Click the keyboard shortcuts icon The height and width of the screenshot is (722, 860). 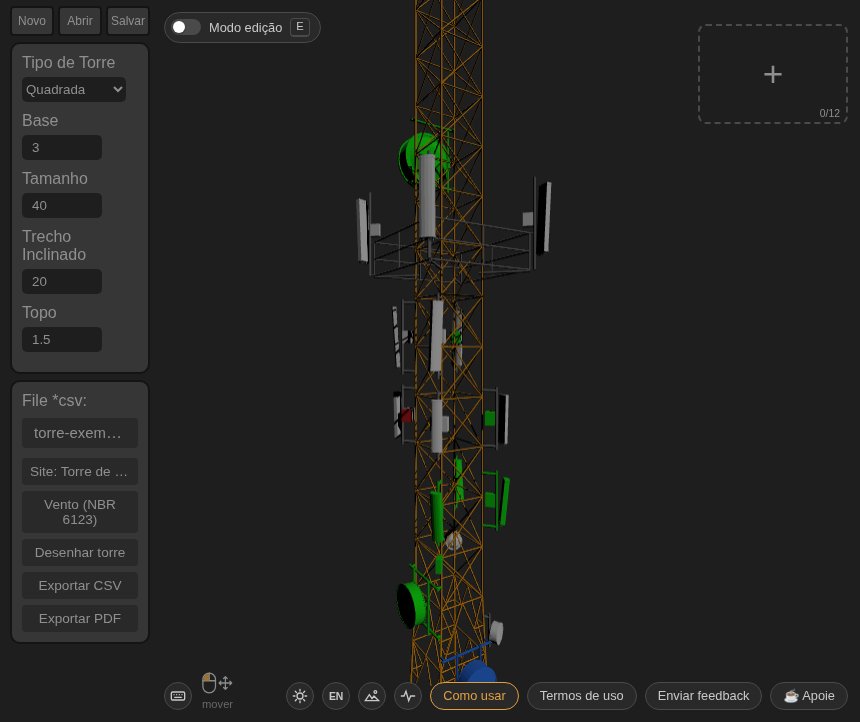point(178,696)
